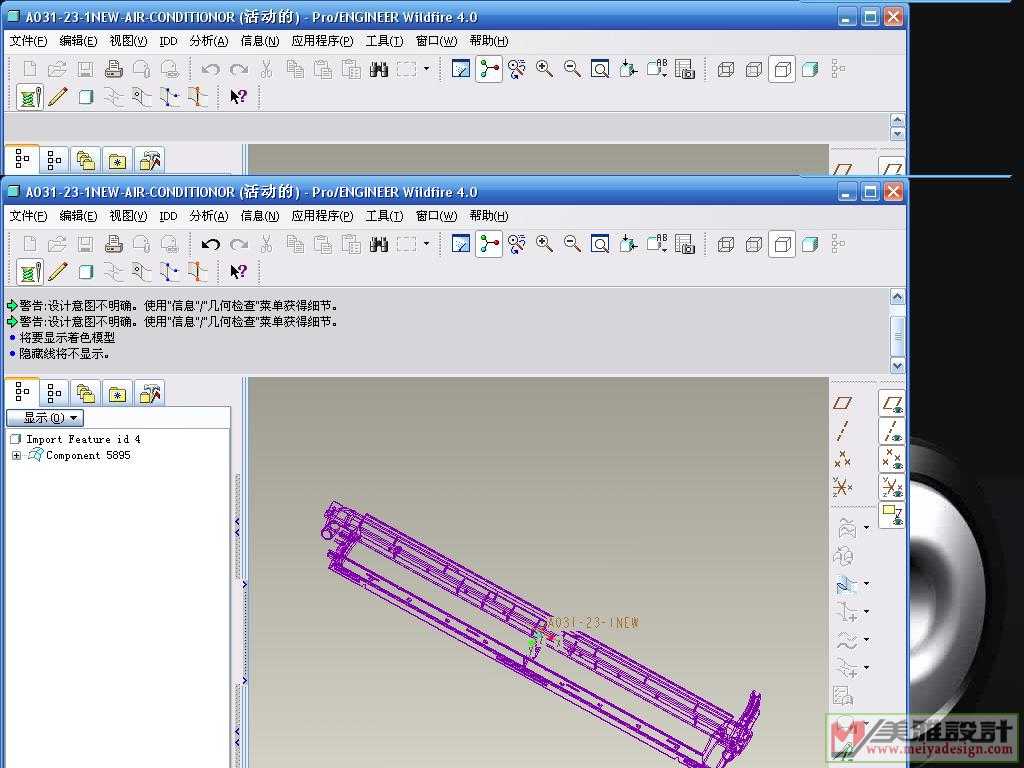
Task: Open the Connections tab with tools icon
Action: click(150, 394)
